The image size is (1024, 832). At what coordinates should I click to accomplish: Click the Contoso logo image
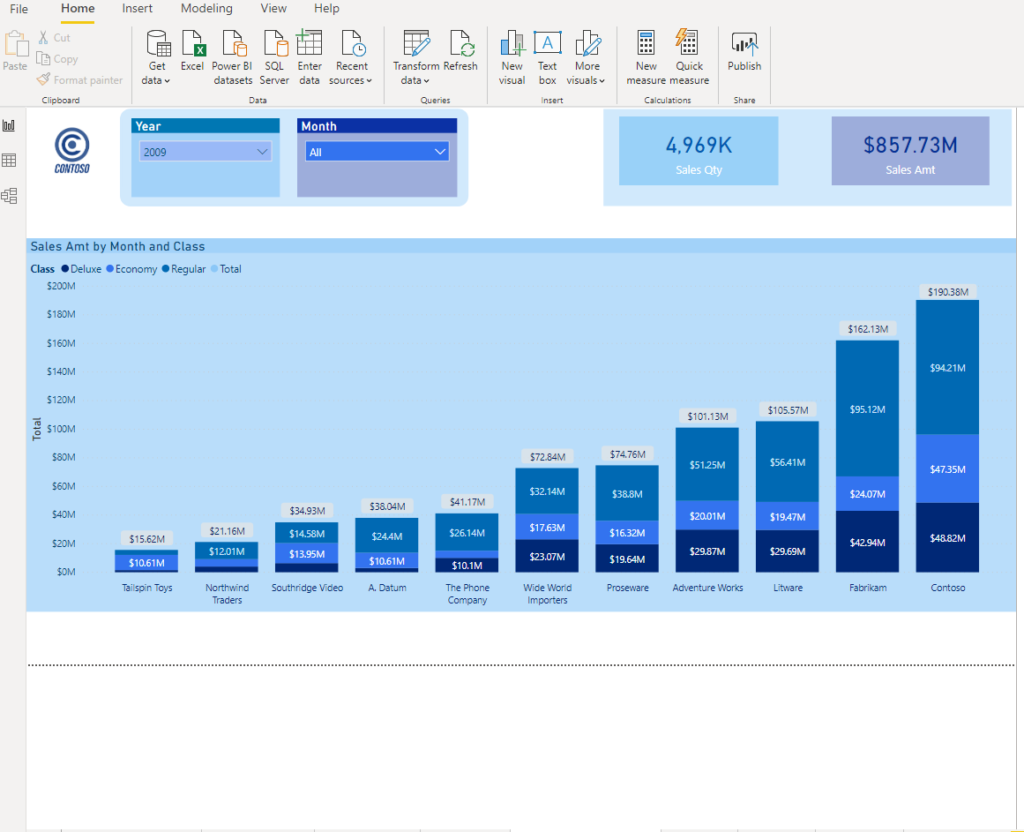pos(72,151)
